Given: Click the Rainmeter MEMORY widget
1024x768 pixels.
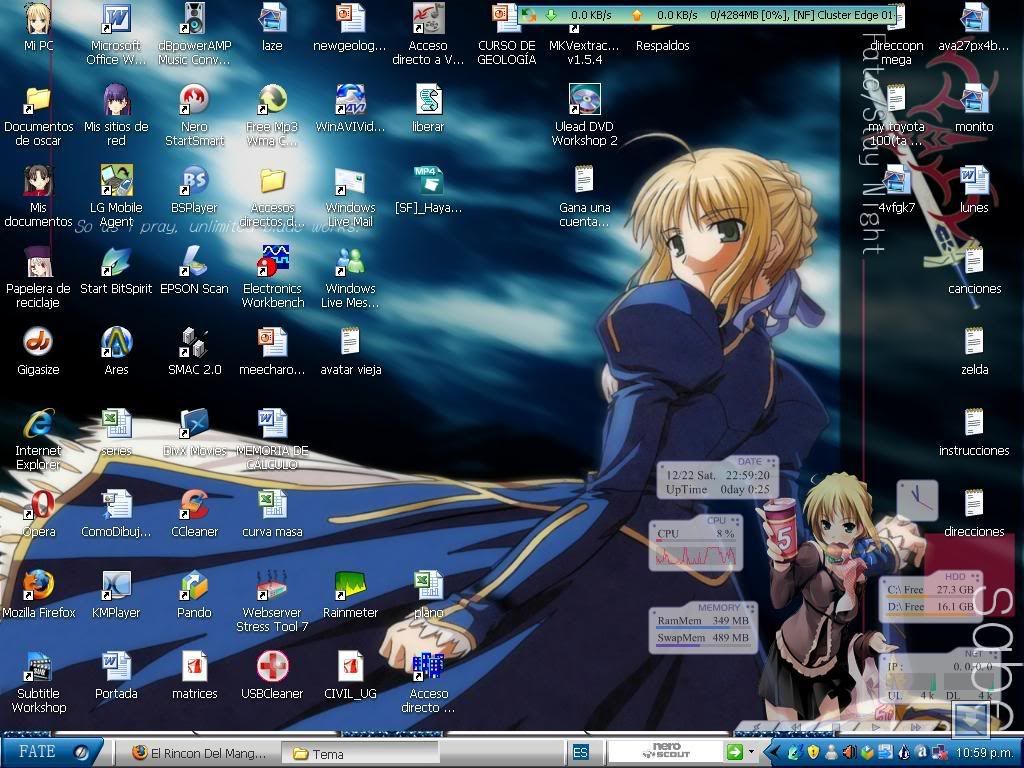Looking at the screenshot, I should coord(703,628).
